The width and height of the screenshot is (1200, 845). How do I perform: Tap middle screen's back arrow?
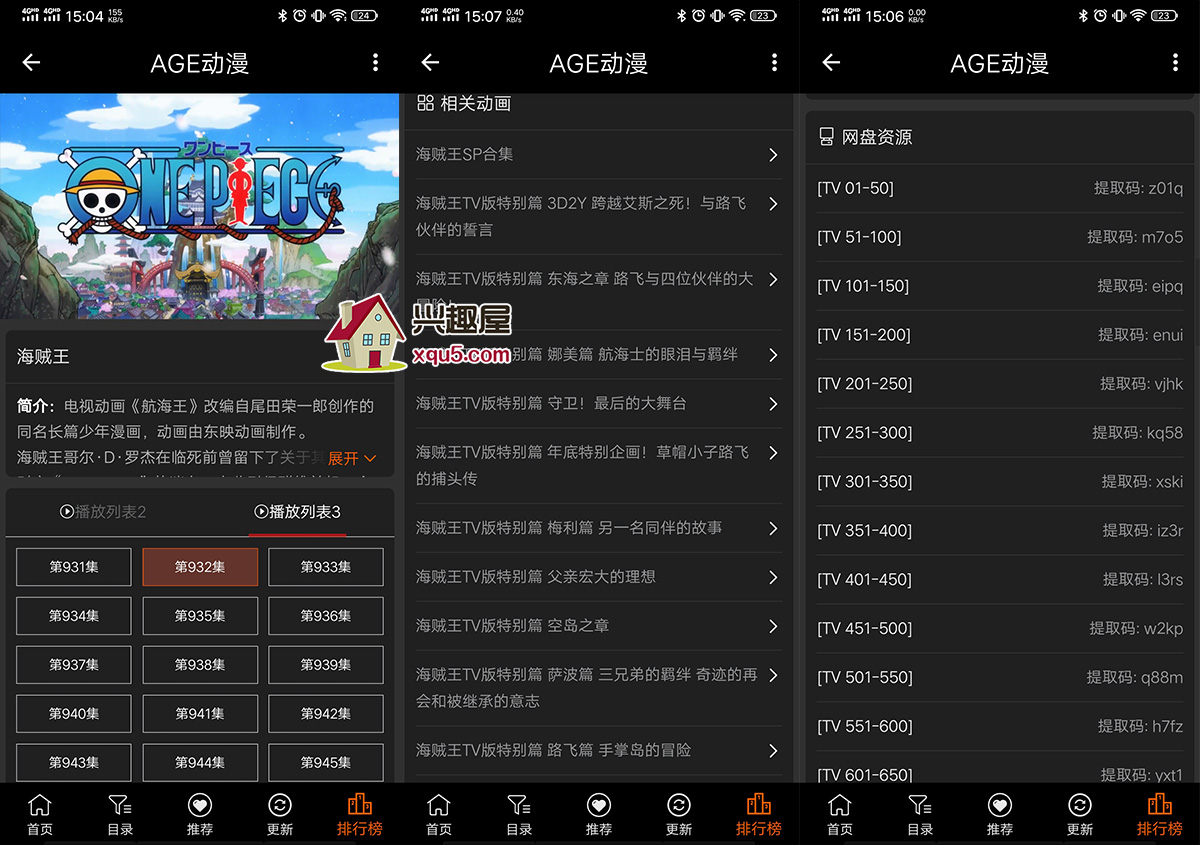click(x=430, y=63)
